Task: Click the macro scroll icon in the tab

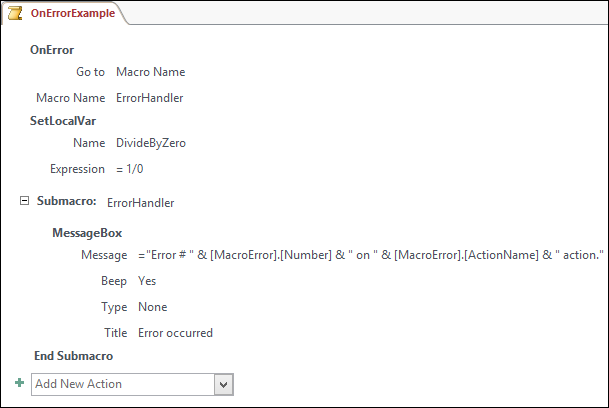Action: [x=17, y=14]
